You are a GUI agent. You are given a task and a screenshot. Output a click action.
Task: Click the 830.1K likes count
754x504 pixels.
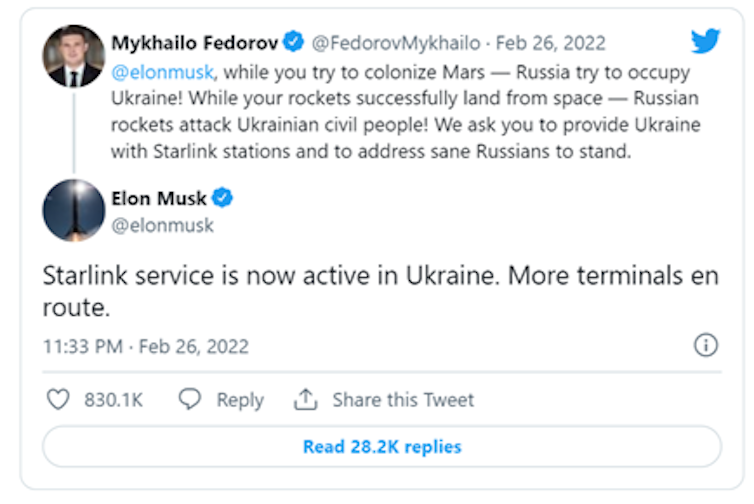pos(114,400)
